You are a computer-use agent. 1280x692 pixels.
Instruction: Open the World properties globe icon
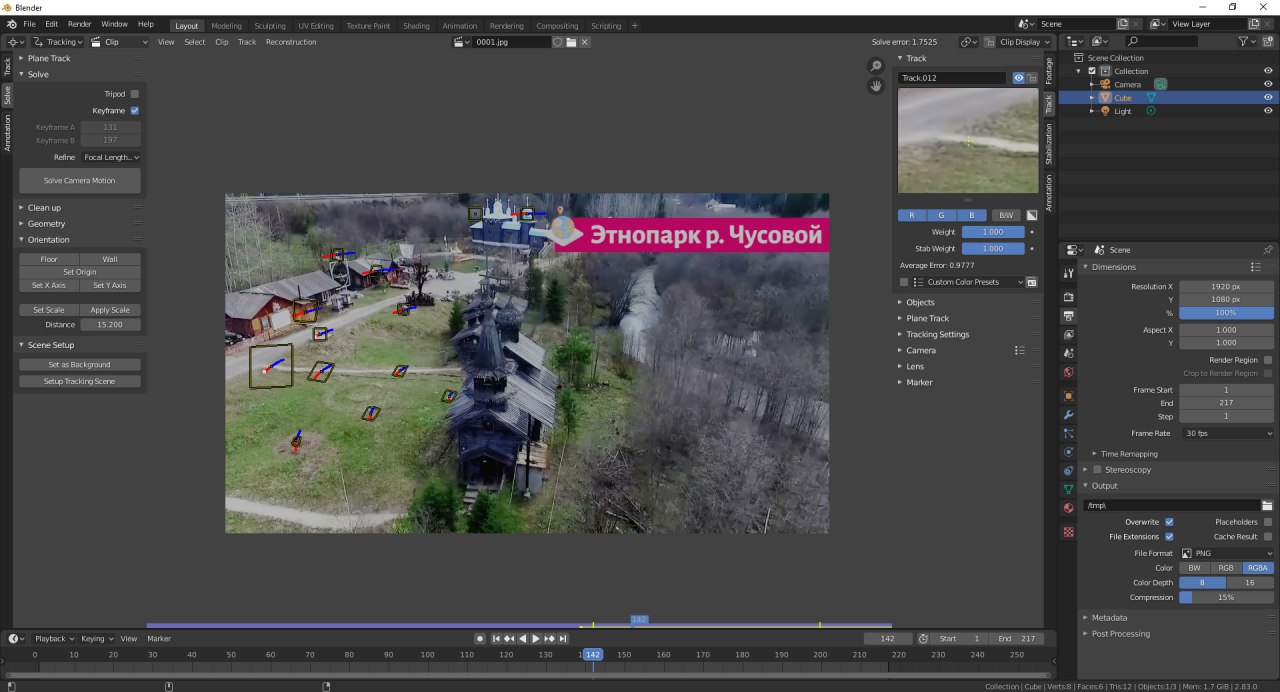(x=1068, y=373)
